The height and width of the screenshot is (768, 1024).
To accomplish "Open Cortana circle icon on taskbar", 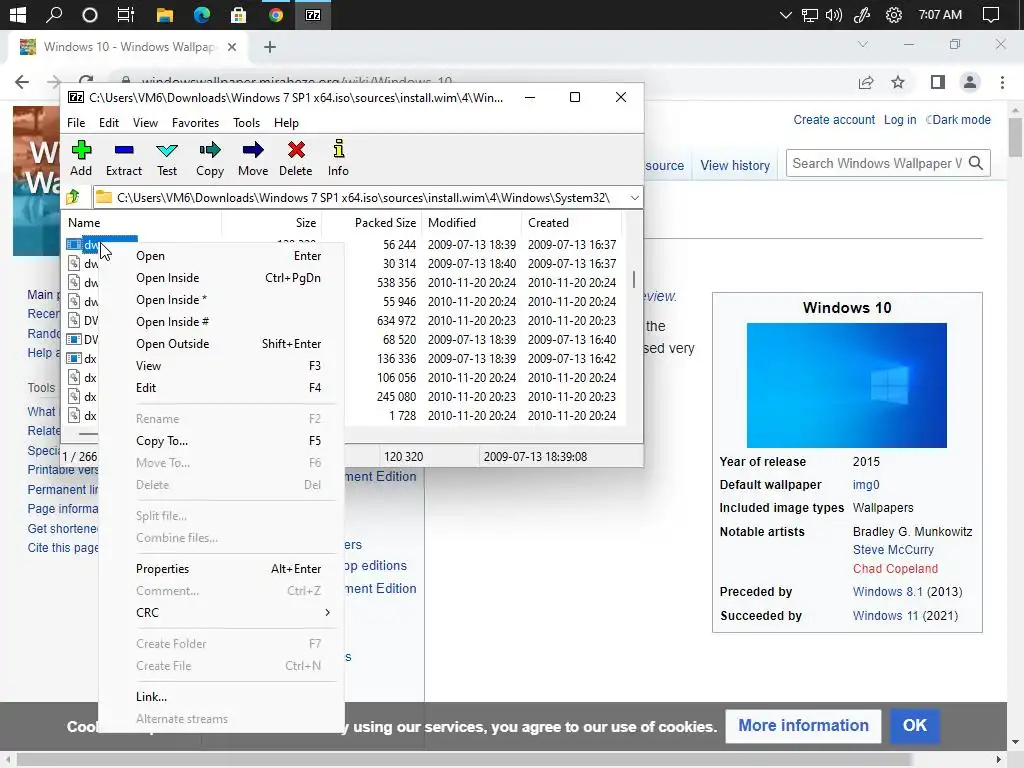I will 89,15.
